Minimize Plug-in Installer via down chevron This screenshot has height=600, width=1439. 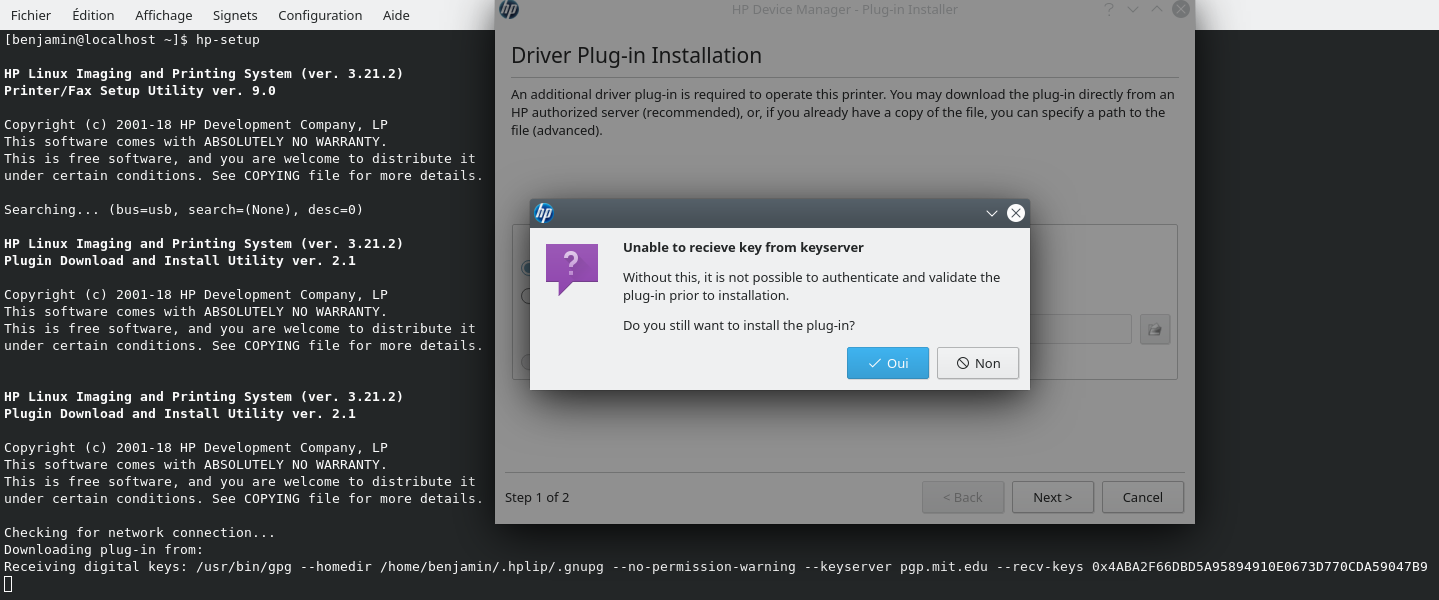pyautogui.click(x=1133, y=9)
